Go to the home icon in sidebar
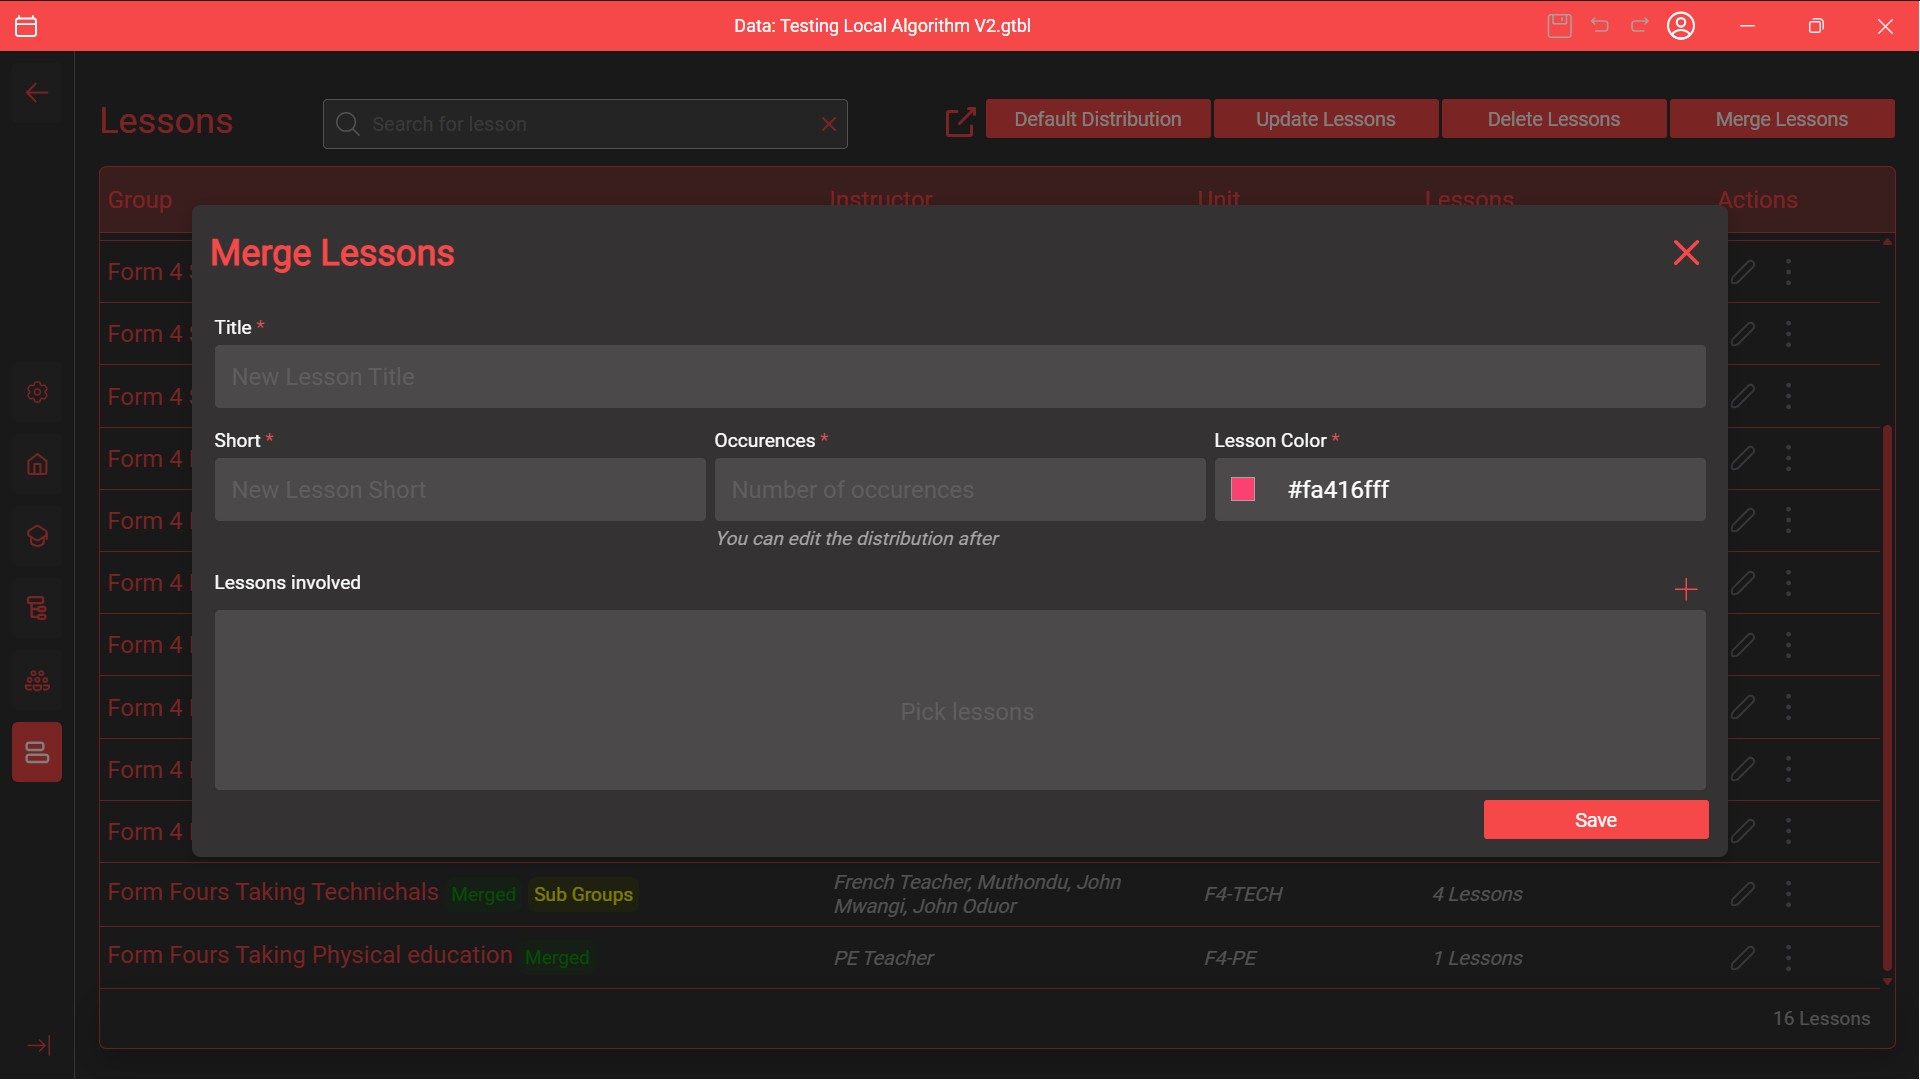 click(37, 464)
